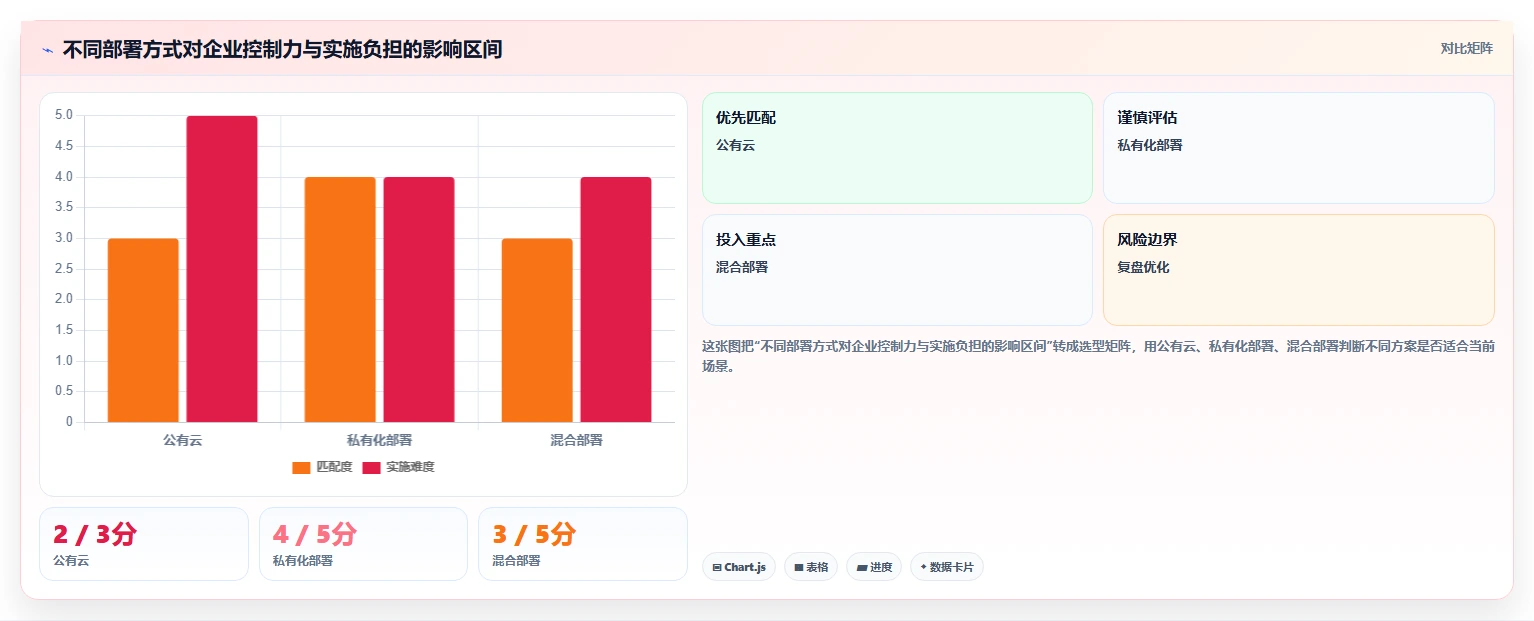1534x621 pixels.
Task: Click the orange 匹配度 legend swatch
Action: (301, 468)
